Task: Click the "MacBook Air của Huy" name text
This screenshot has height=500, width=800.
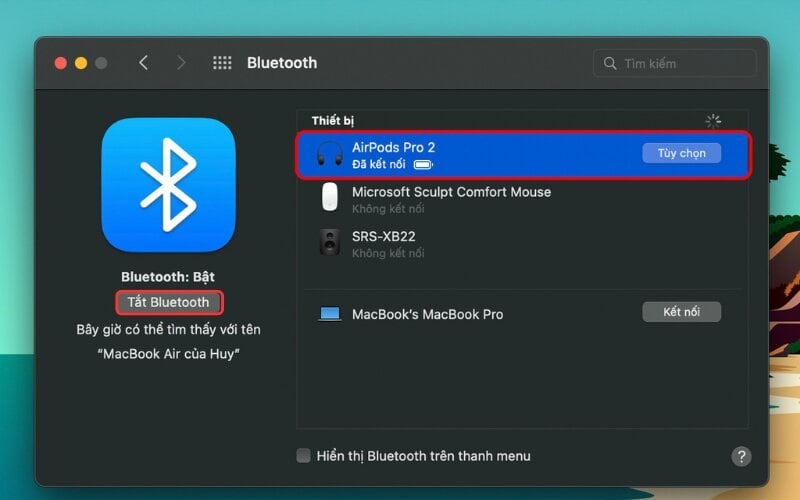Action: 168,354
